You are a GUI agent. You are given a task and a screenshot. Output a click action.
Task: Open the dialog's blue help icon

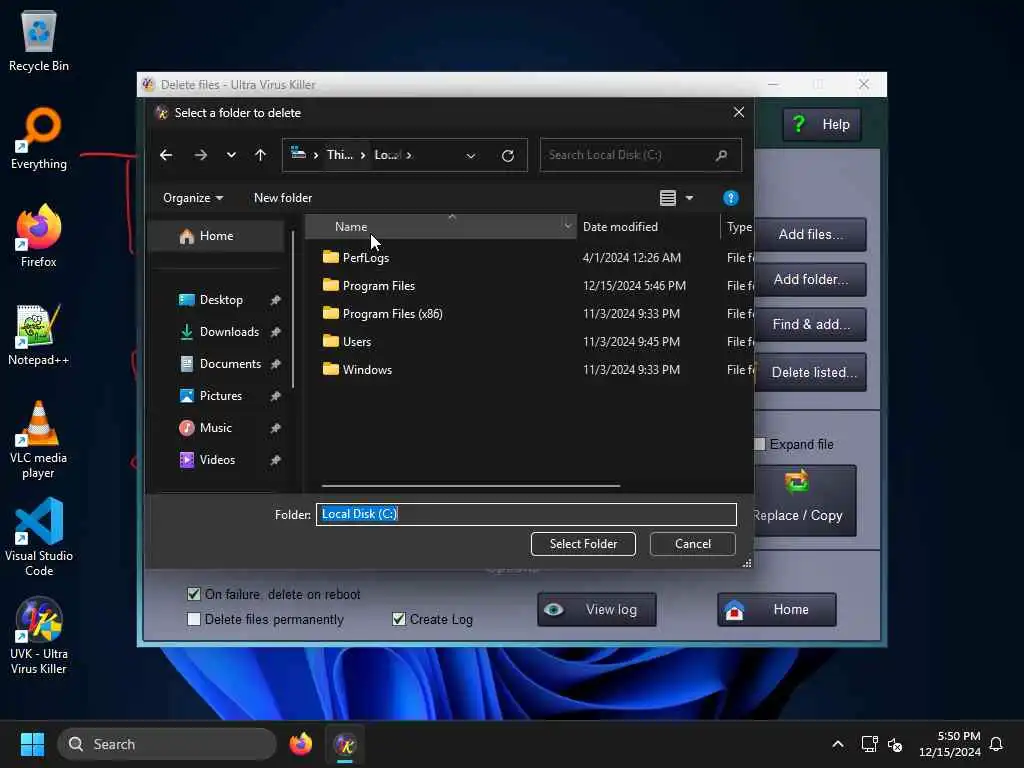tap(730, 198)
